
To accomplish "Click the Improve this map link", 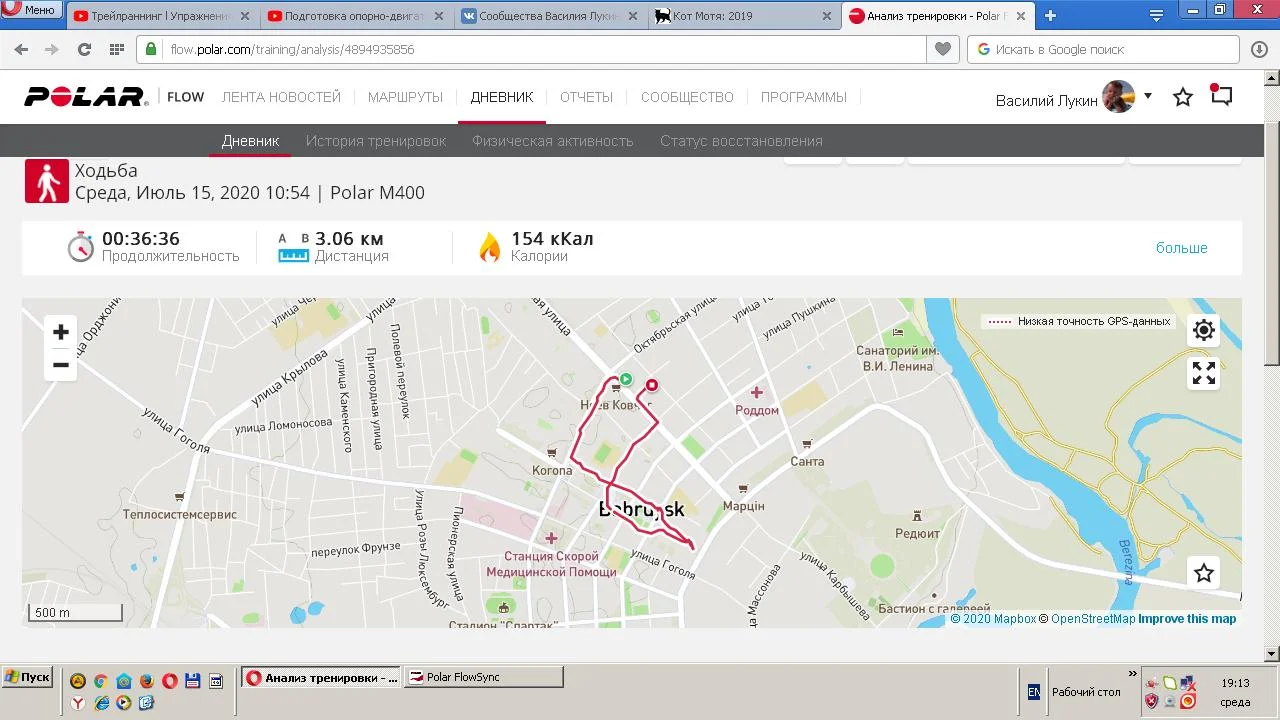I will 1187,619.
